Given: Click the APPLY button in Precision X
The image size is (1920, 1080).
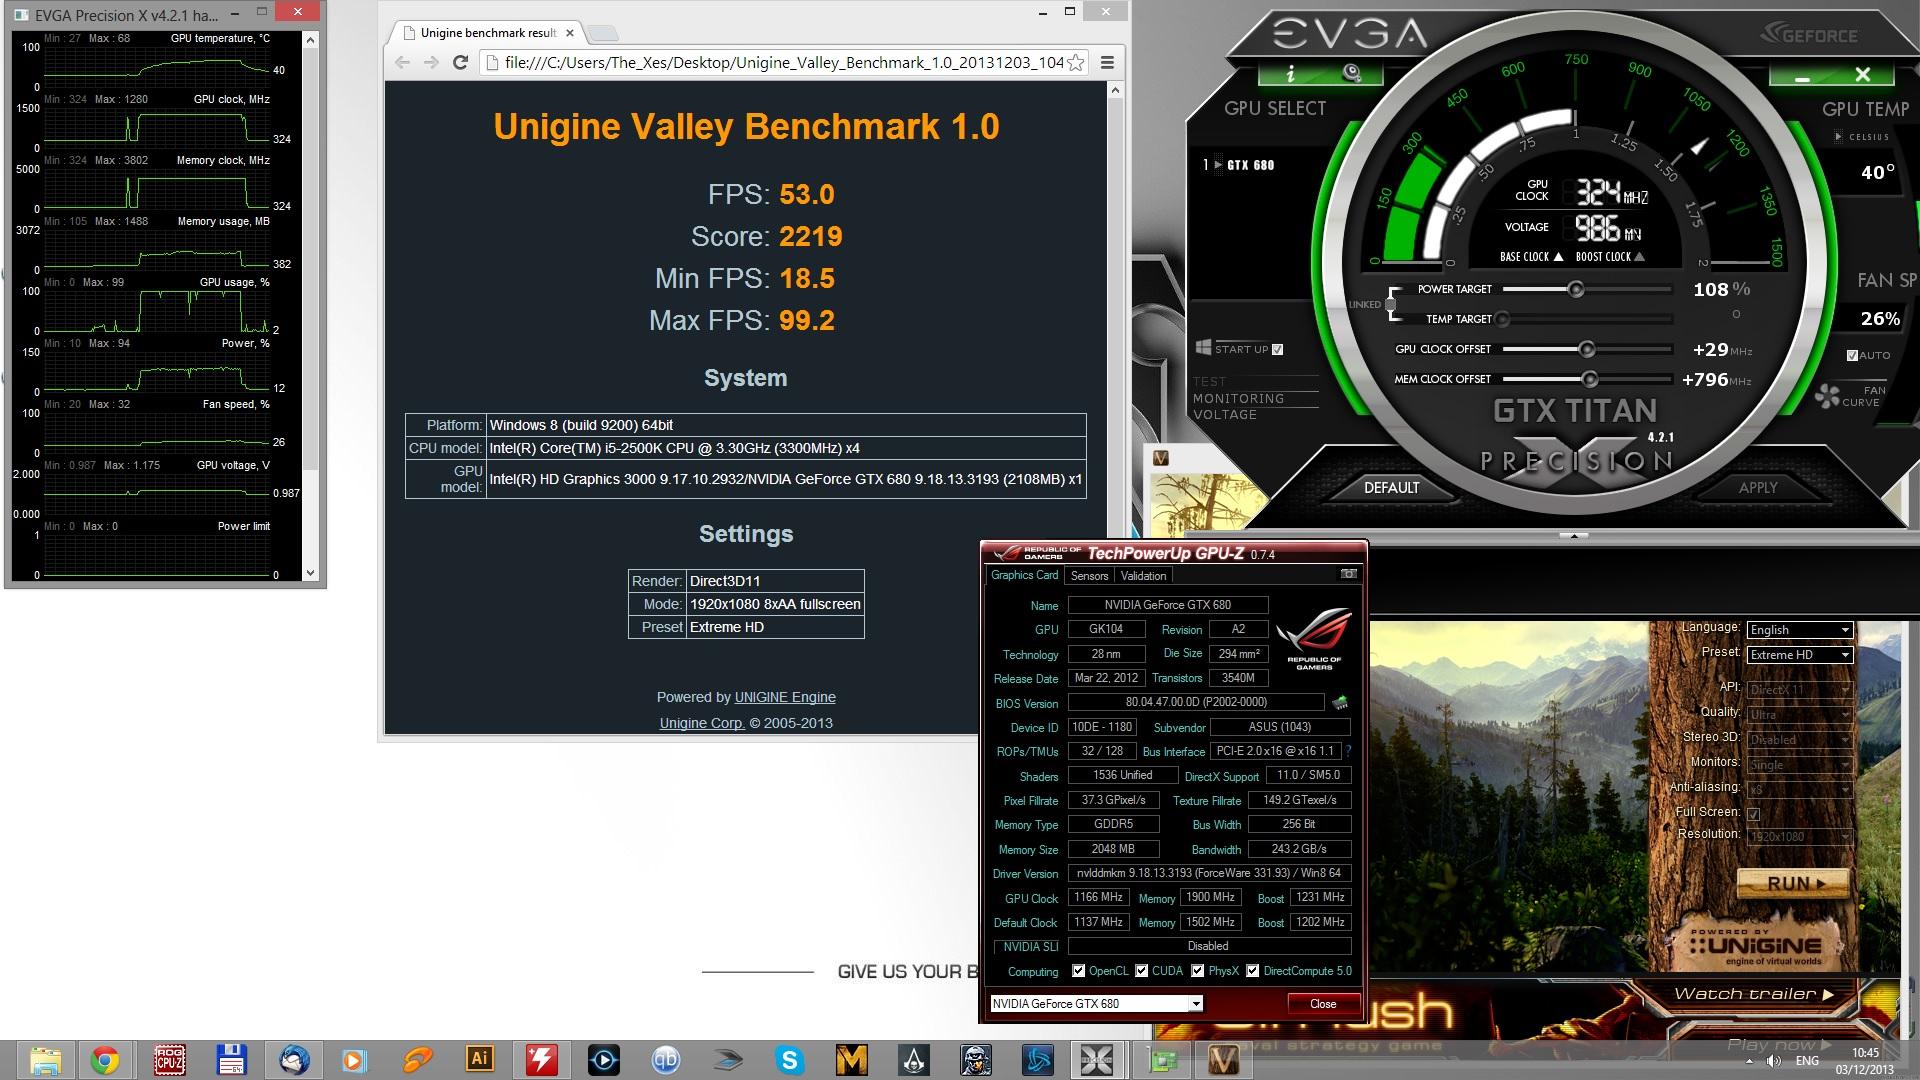Looking at the screenshot, I should point(1757,488).
